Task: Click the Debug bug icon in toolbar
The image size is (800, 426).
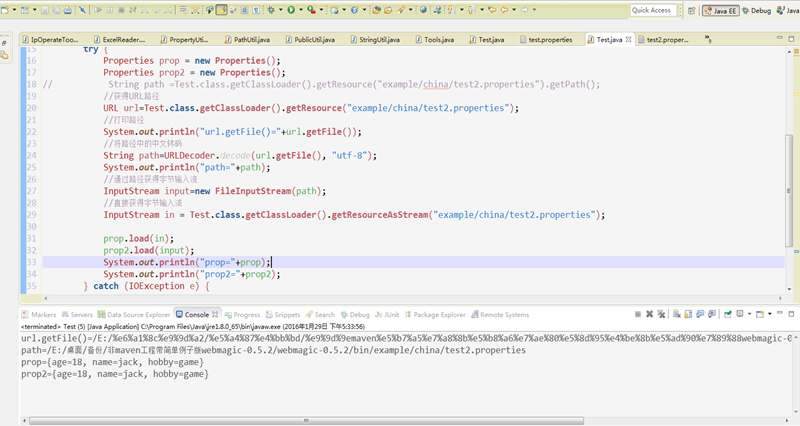Action: [271, 10]
